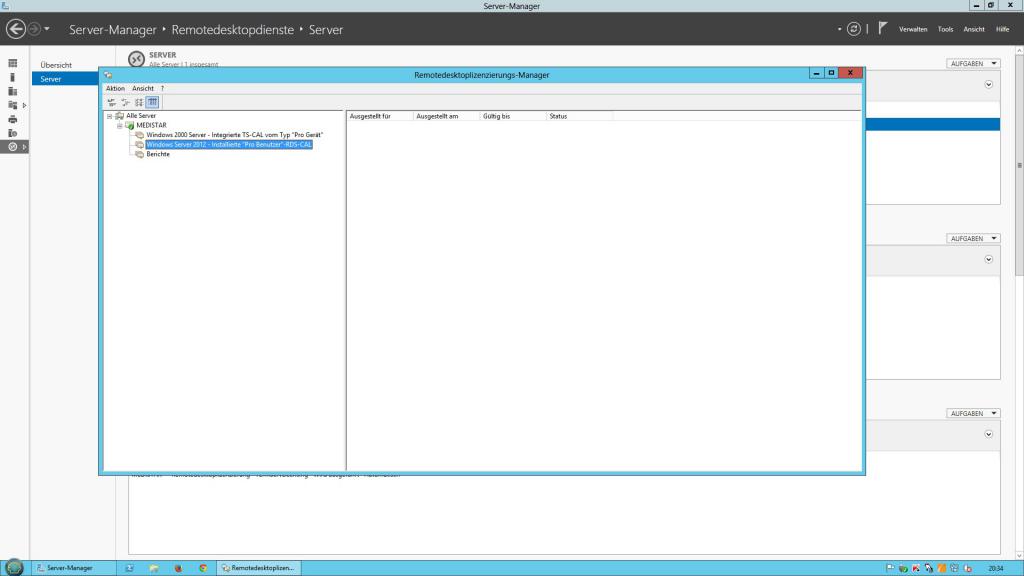Open the Aktion menu
Viewport: 1024px width, 576px height.
coord(115,88)
